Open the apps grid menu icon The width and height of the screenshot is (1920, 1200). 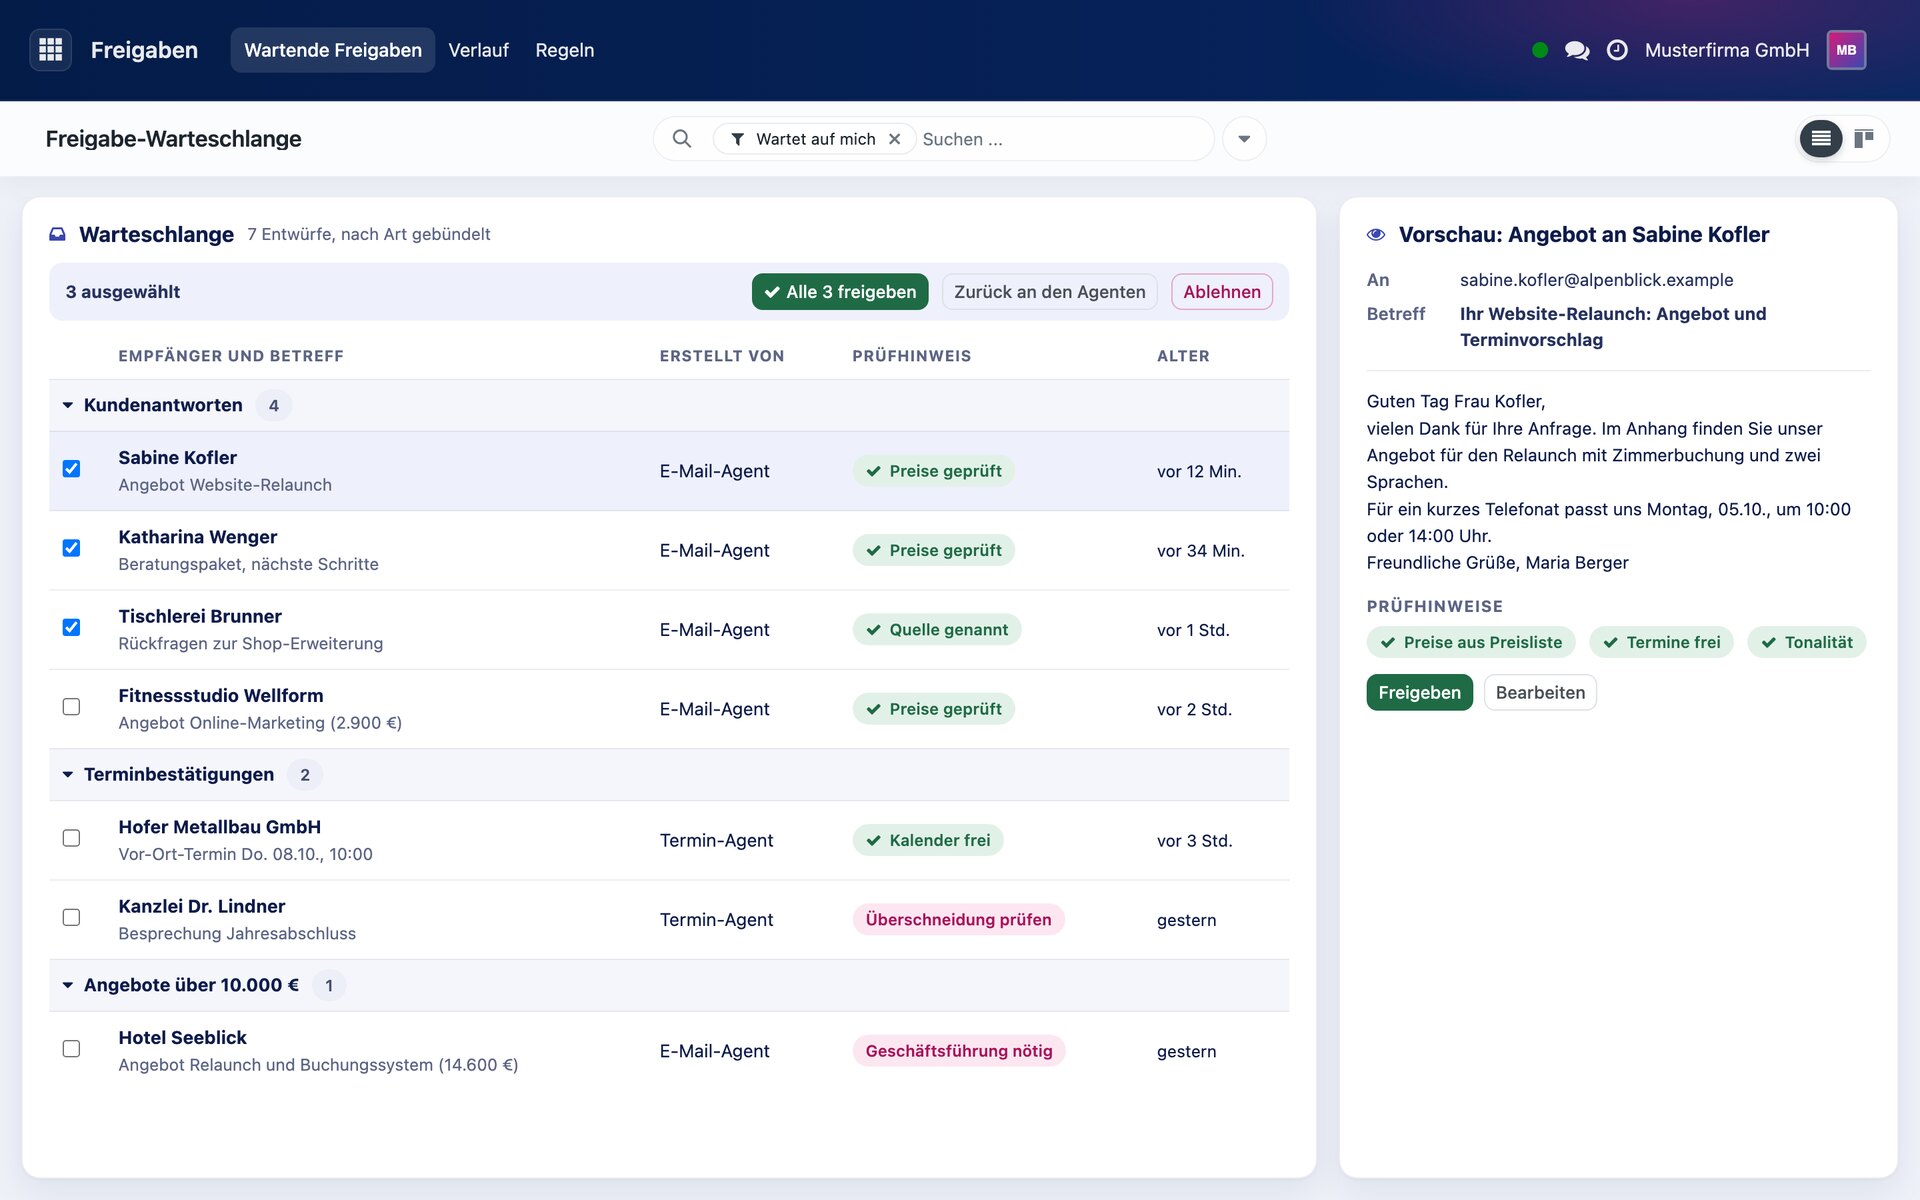tap(51, 50)
